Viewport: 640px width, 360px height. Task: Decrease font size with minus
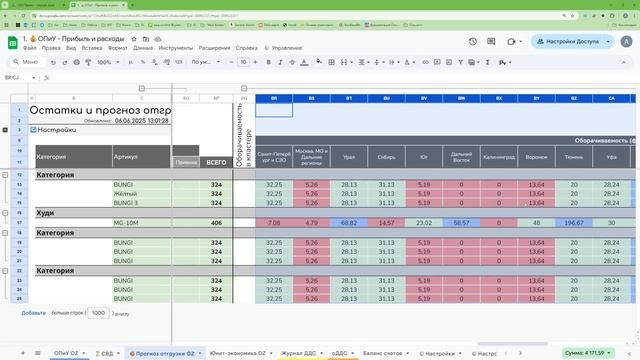231,62
